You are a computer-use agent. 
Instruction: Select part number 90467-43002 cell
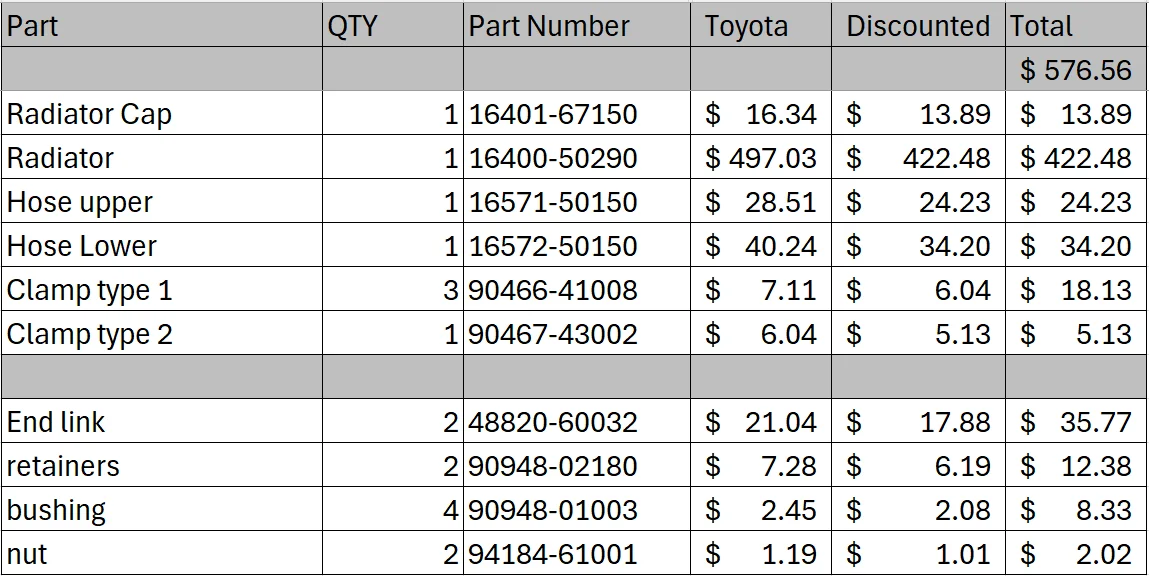tap(577, 333)
